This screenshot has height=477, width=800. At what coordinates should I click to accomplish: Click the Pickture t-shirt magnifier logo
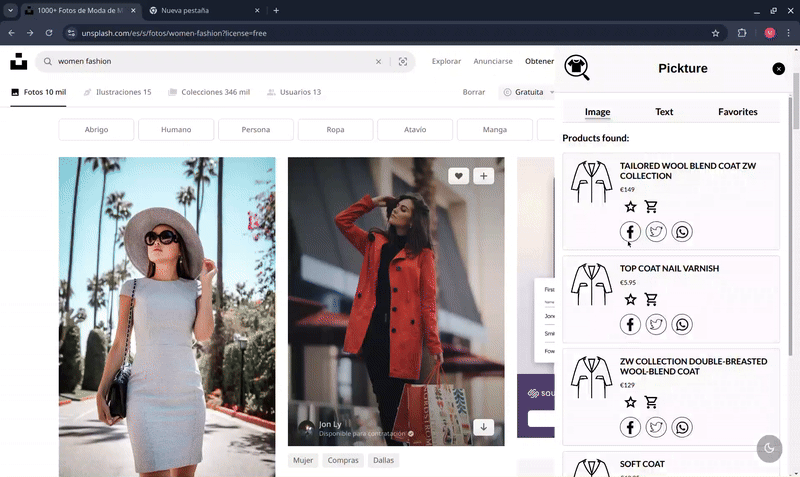tap(577, 68)
